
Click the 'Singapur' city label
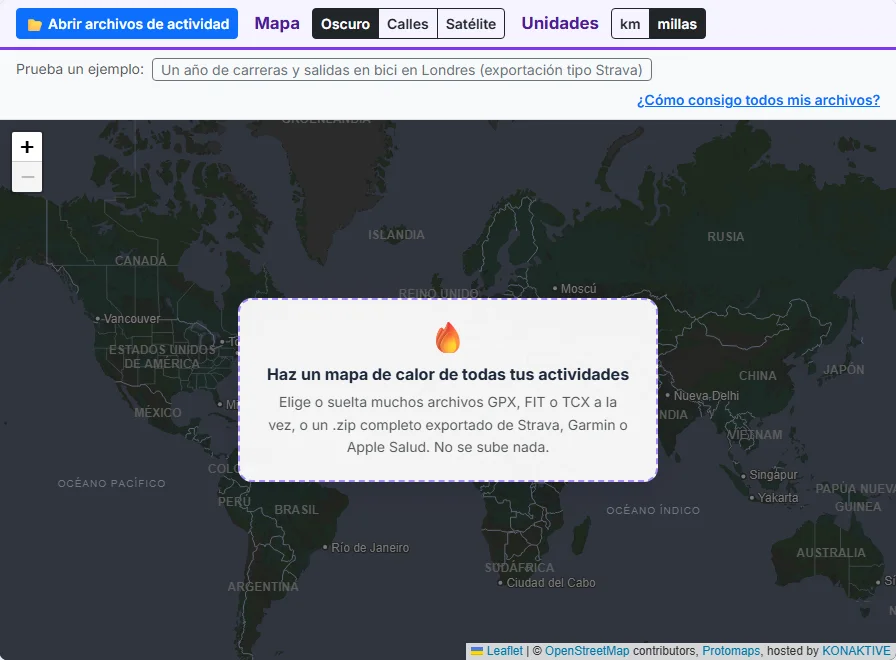click(773, 475)
